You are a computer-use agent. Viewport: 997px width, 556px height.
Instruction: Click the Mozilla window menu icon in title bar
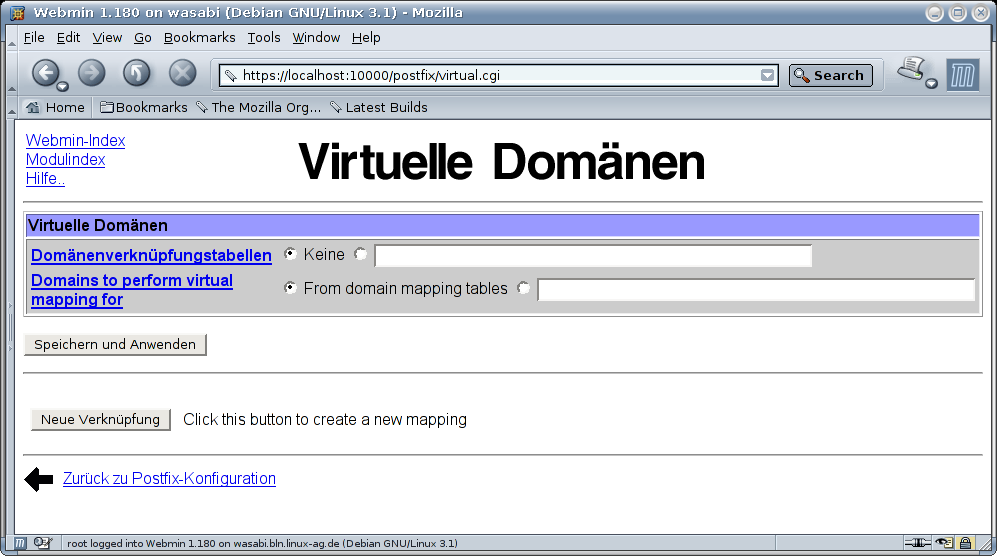click(17, 13)
